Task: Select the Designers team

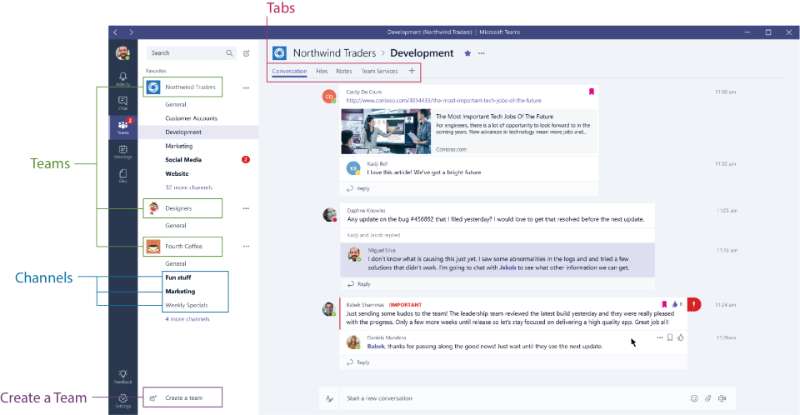Action: (x=183, y=208)
